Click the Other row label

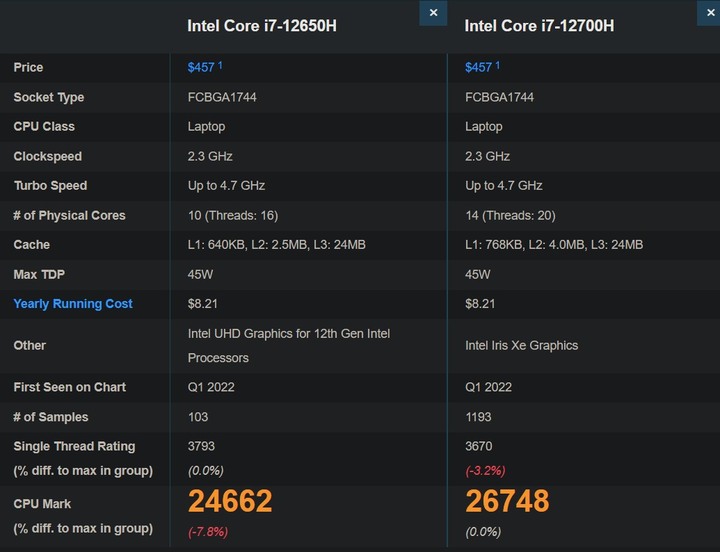pyautogui.click(x=30, y=345)
